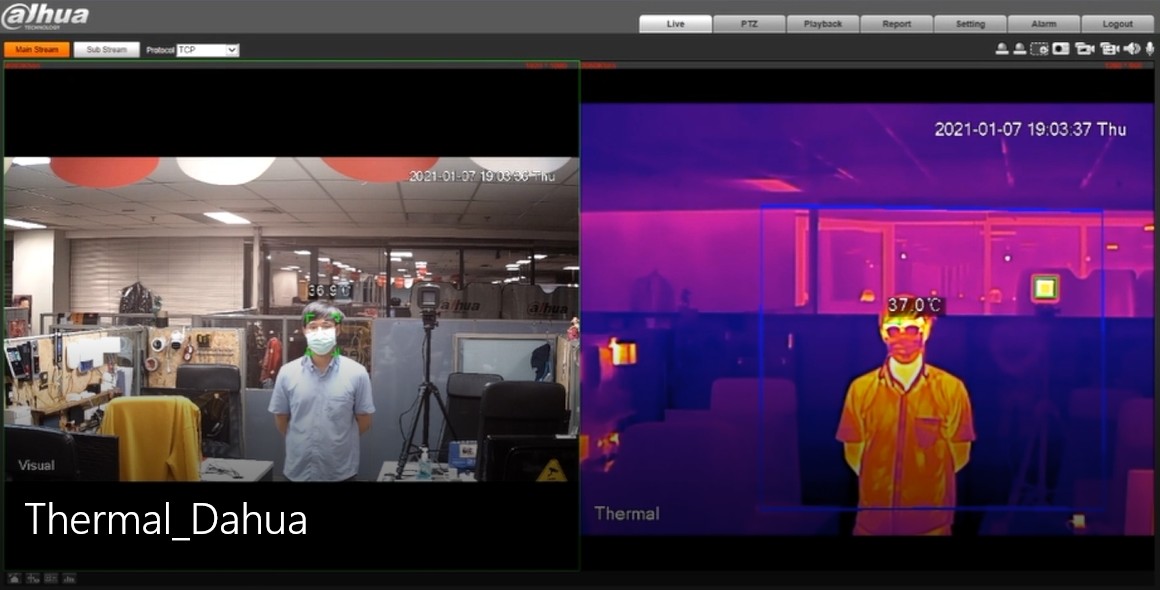Click the thermal timestamp 2021-01-07 19:03:37 Thu
Screen dimensions: 1160x590
[1030, 129]
